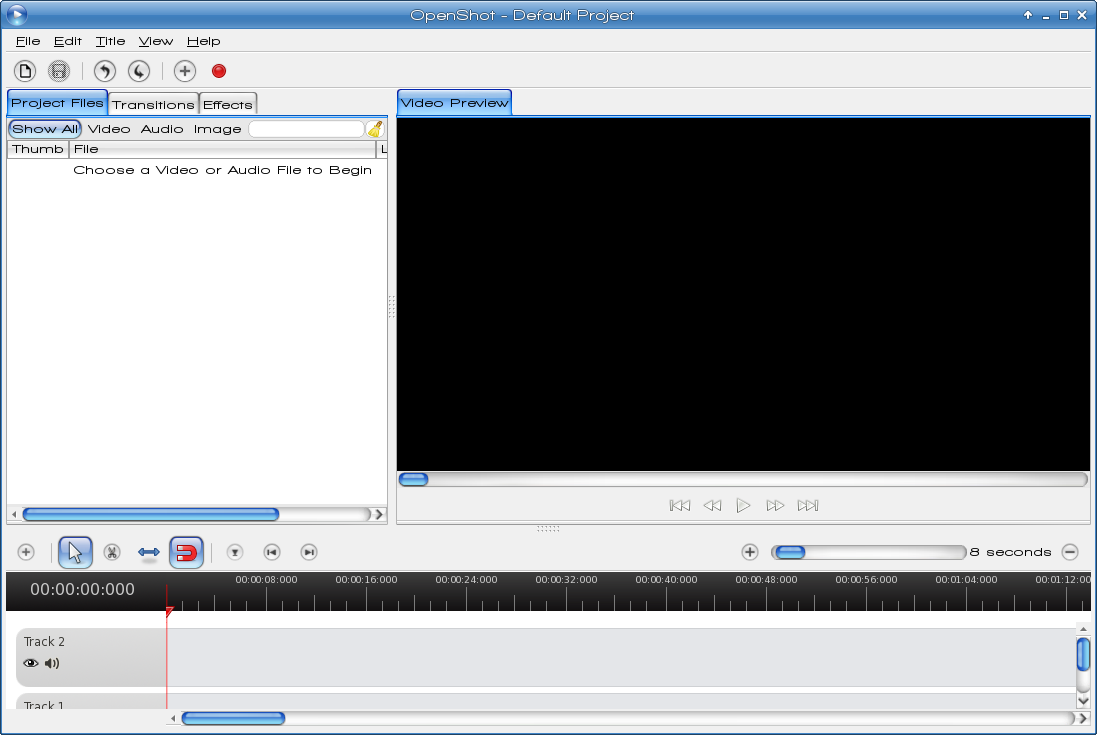Screen dimensions: 1097x735
Task: Redo the last action in the toolbar
Action: click(139, 71)
